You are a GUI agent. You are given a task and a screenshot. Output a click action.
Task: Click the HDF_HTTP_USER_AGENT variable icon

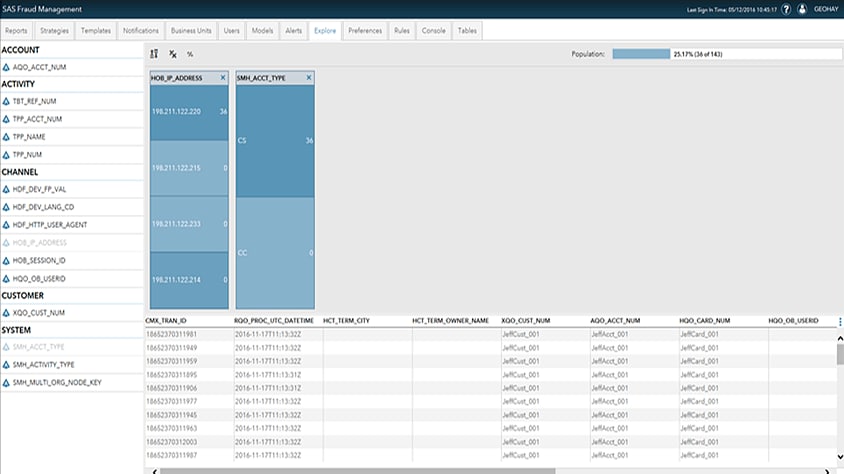click(x=6, y=225)
